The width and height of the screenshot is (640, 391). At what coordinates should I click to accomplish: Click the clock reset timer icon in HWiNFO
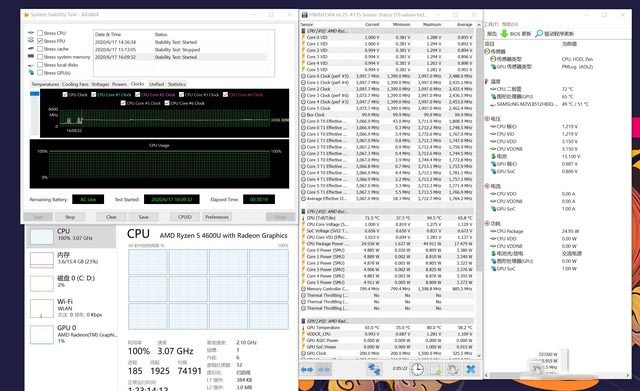click(x=417, y=369)
